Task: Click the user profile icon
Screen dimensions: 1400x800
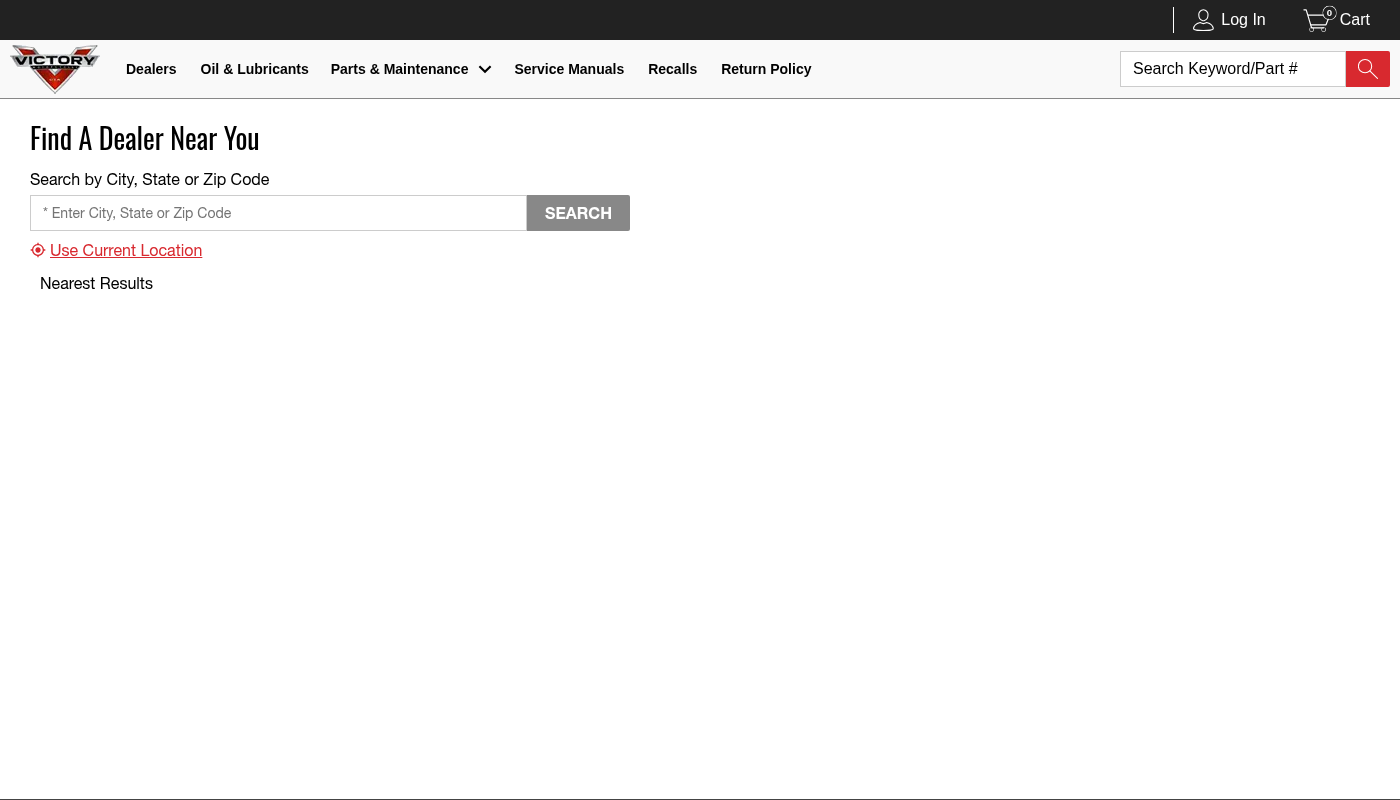Action: 1203,20
